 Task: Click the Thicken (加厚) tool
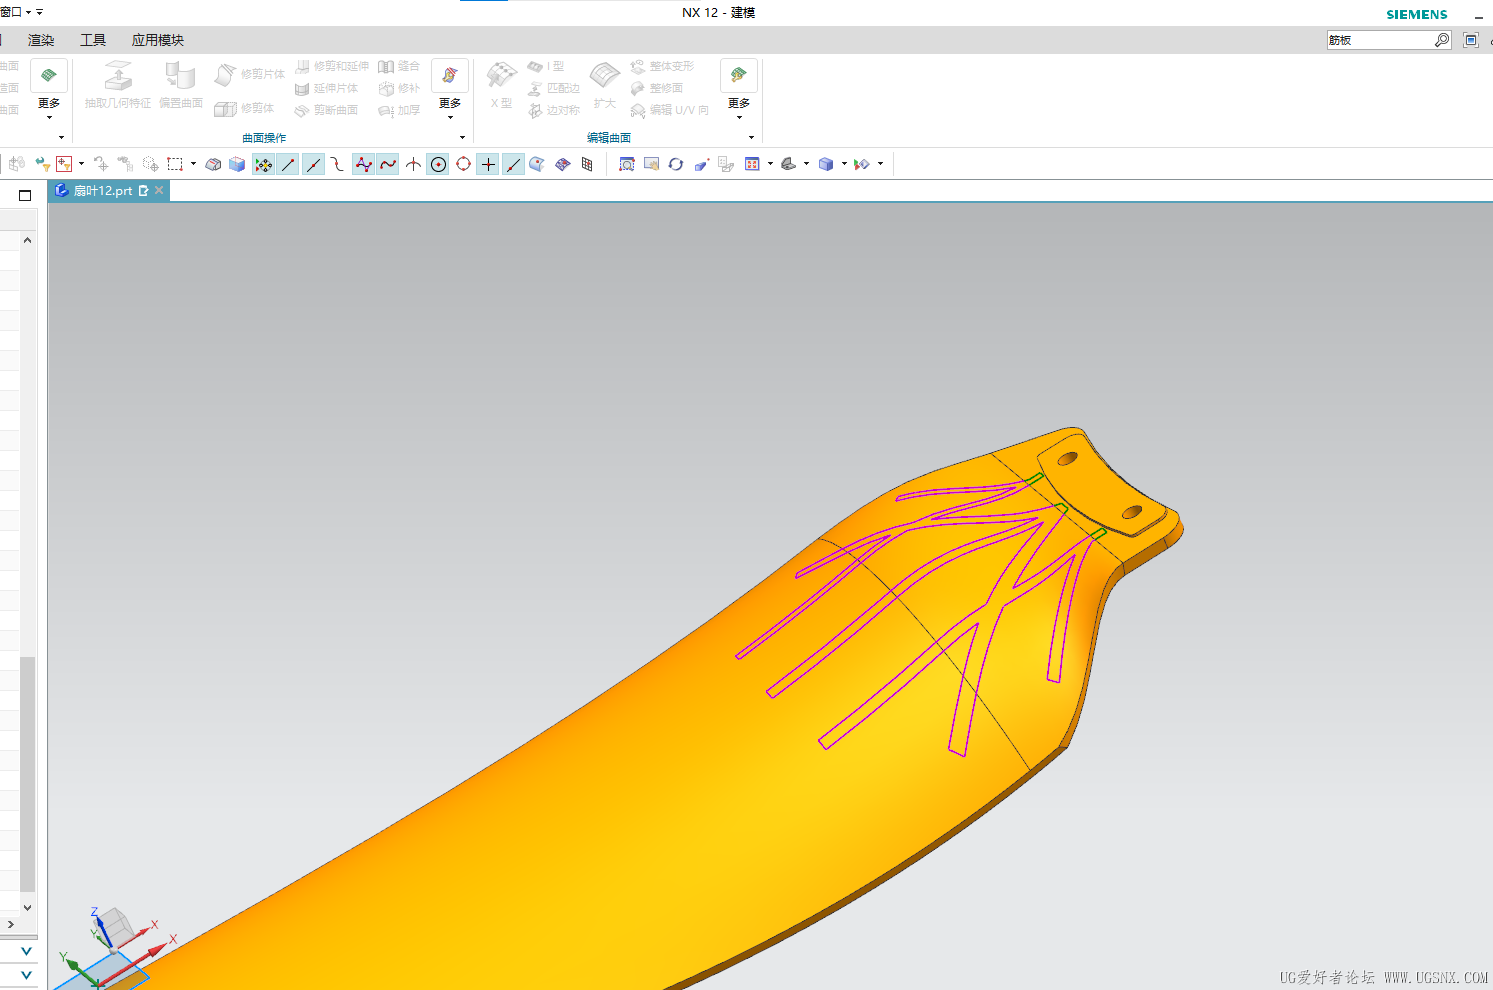pyautogui.click(x=399, y=110)
